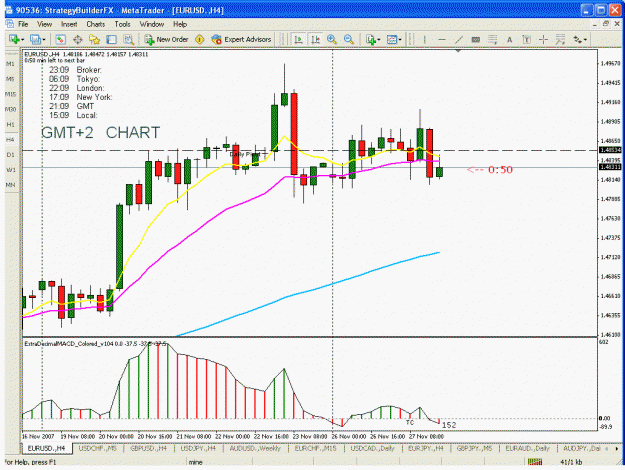Switch chart to MN timeframe
Image resolution: width=625 pixels, height=470 pixels.
pos(10,185)
